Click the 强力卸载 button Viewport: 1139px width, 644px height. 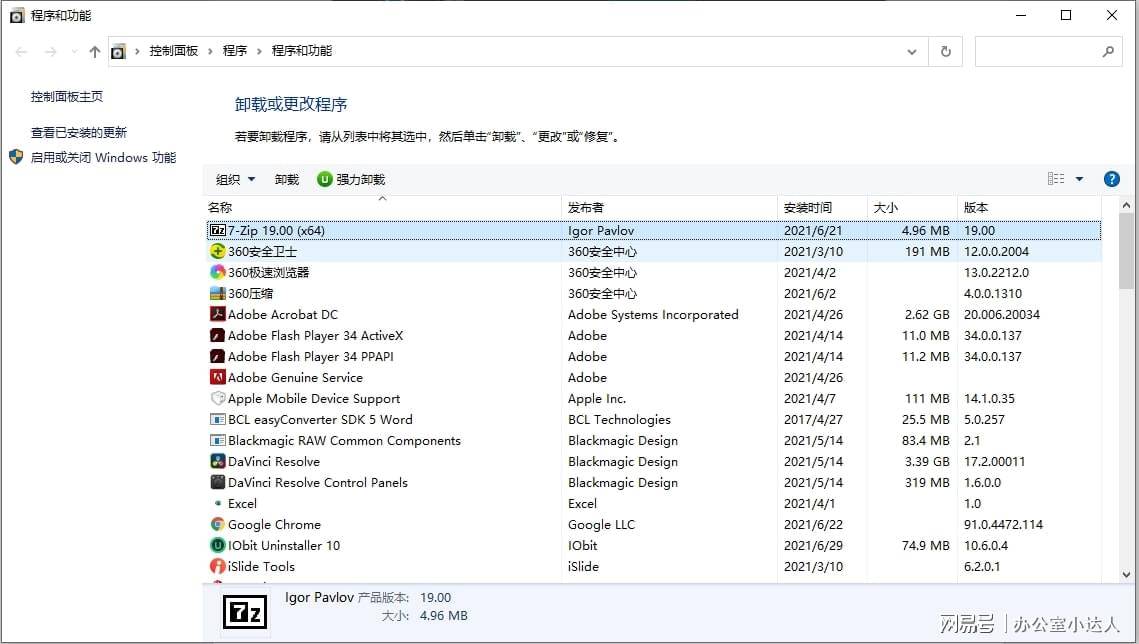point(352,179)
